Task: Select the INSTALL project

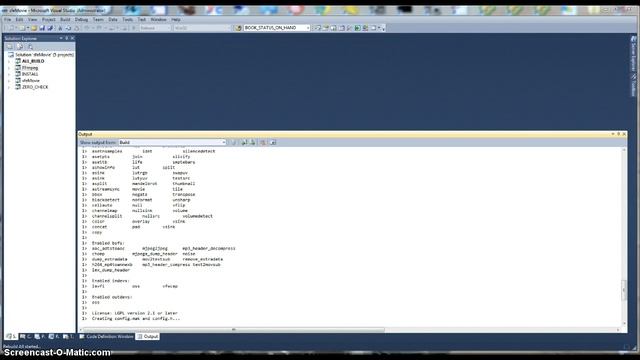Action: tap(29, 74)
